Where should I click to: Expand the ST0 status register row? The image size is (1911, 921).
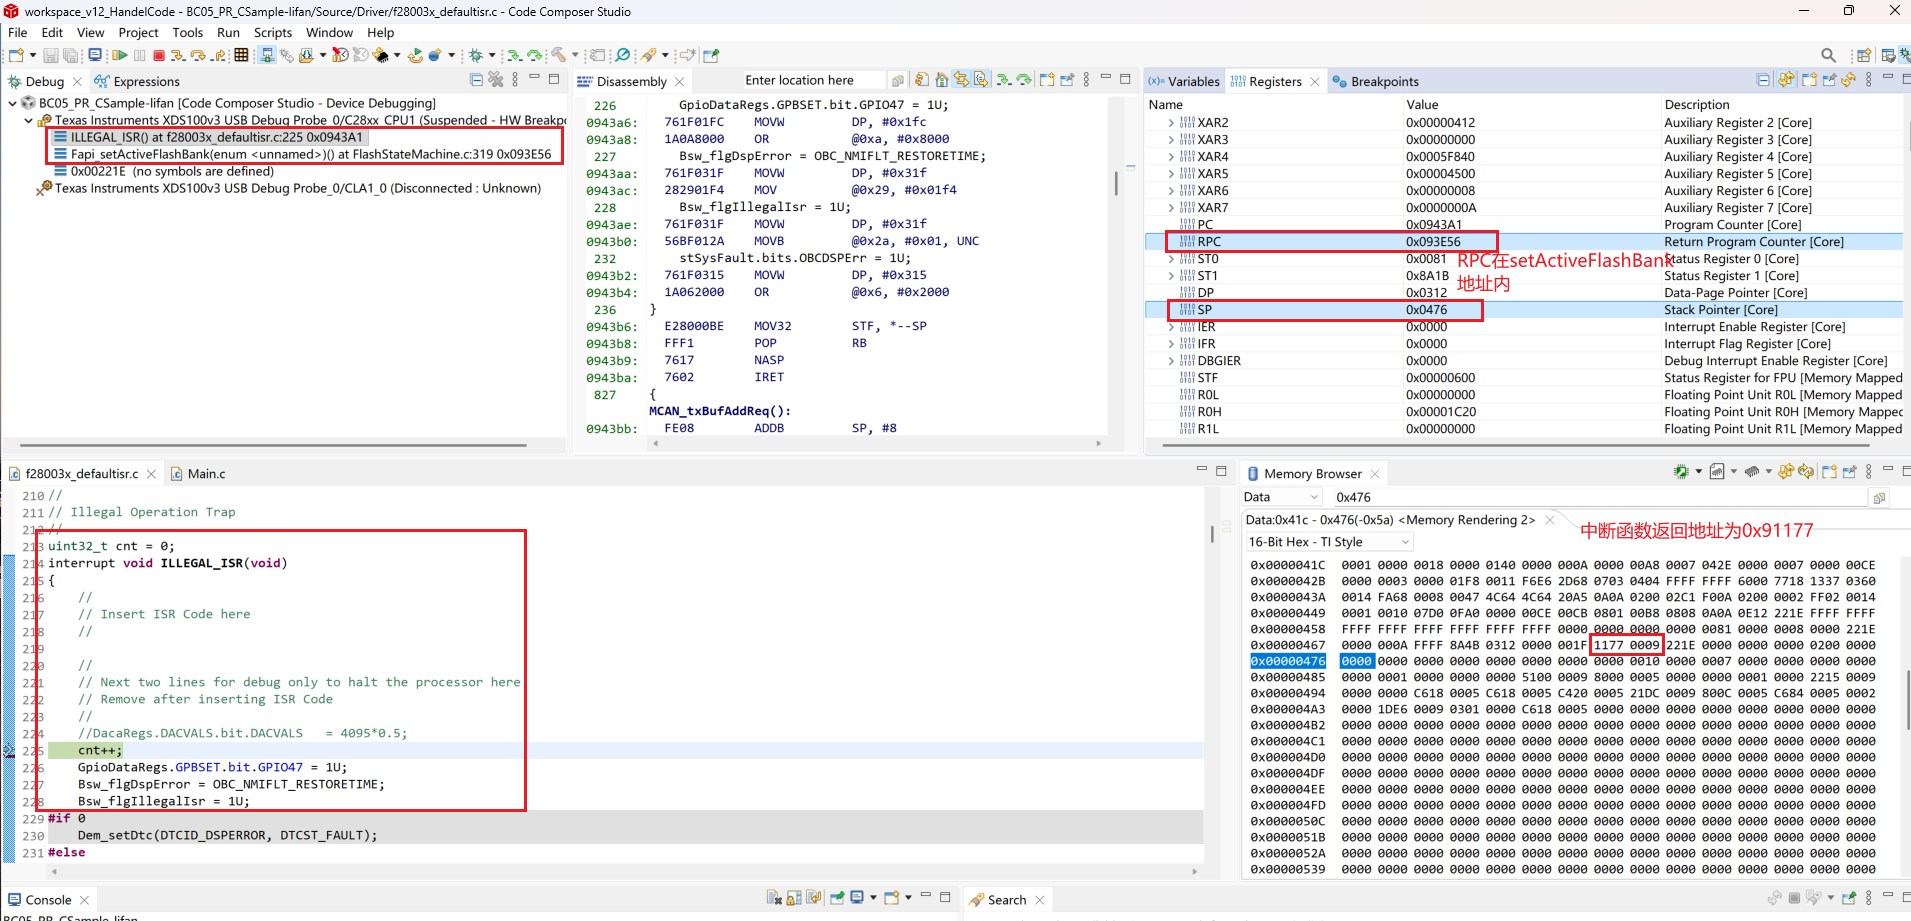pos(1171,259)
